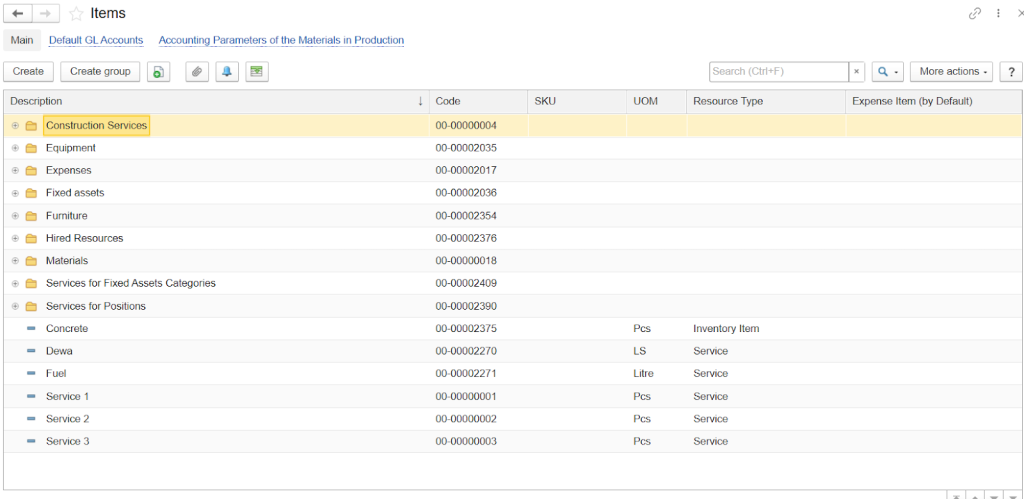Click the item icon beside Concrete
The width and height of the screenshot is (1024, 499).
pyautogui.click(x=31, y=329)
